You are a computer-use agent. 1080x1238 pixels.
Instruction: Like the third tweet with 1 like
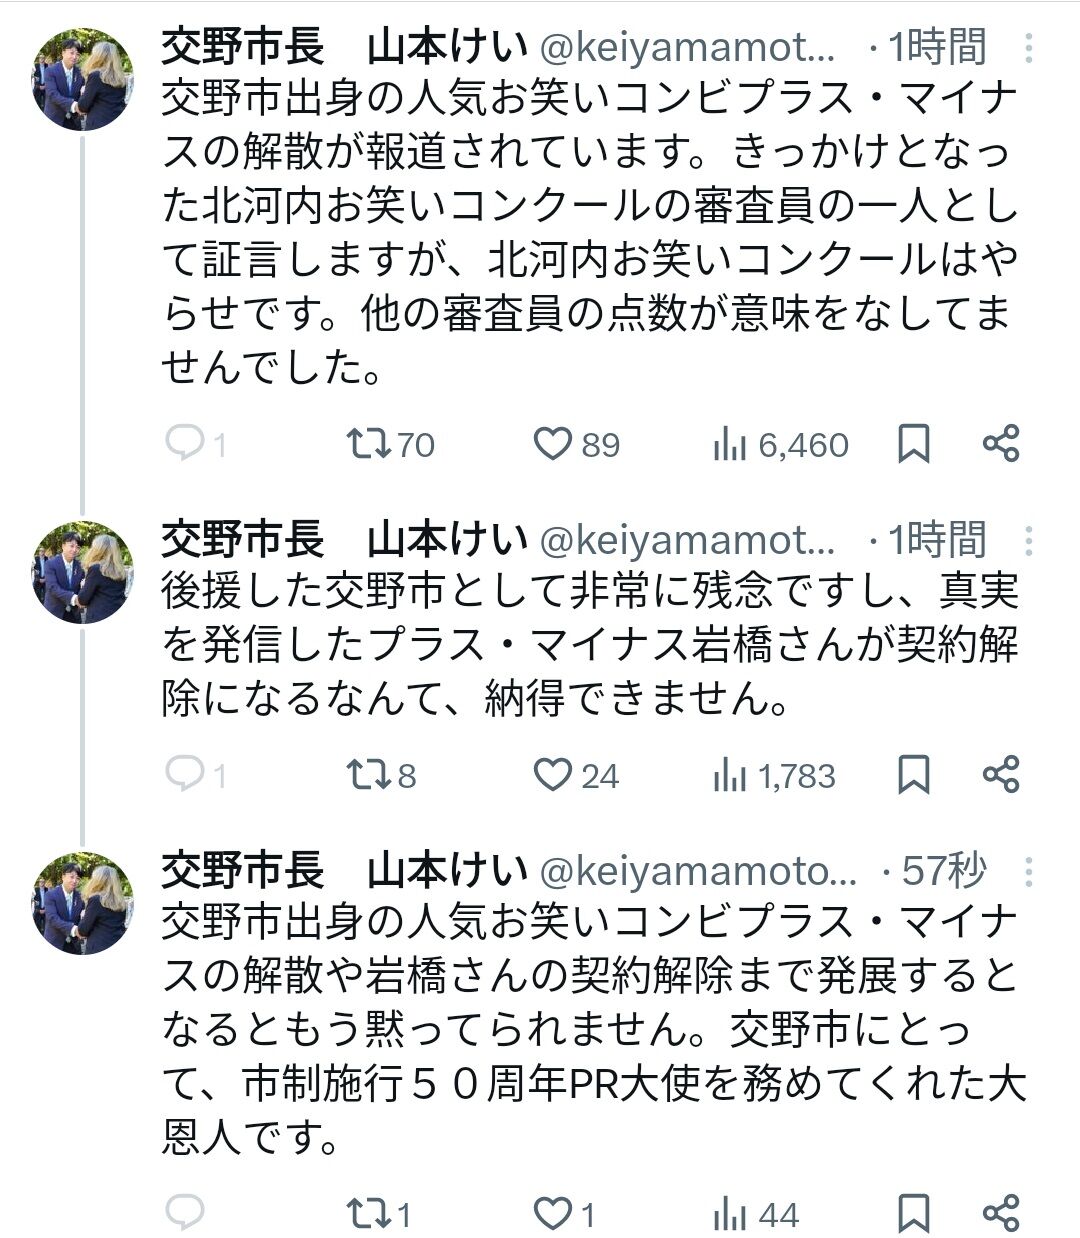[x=552, y=1214]
